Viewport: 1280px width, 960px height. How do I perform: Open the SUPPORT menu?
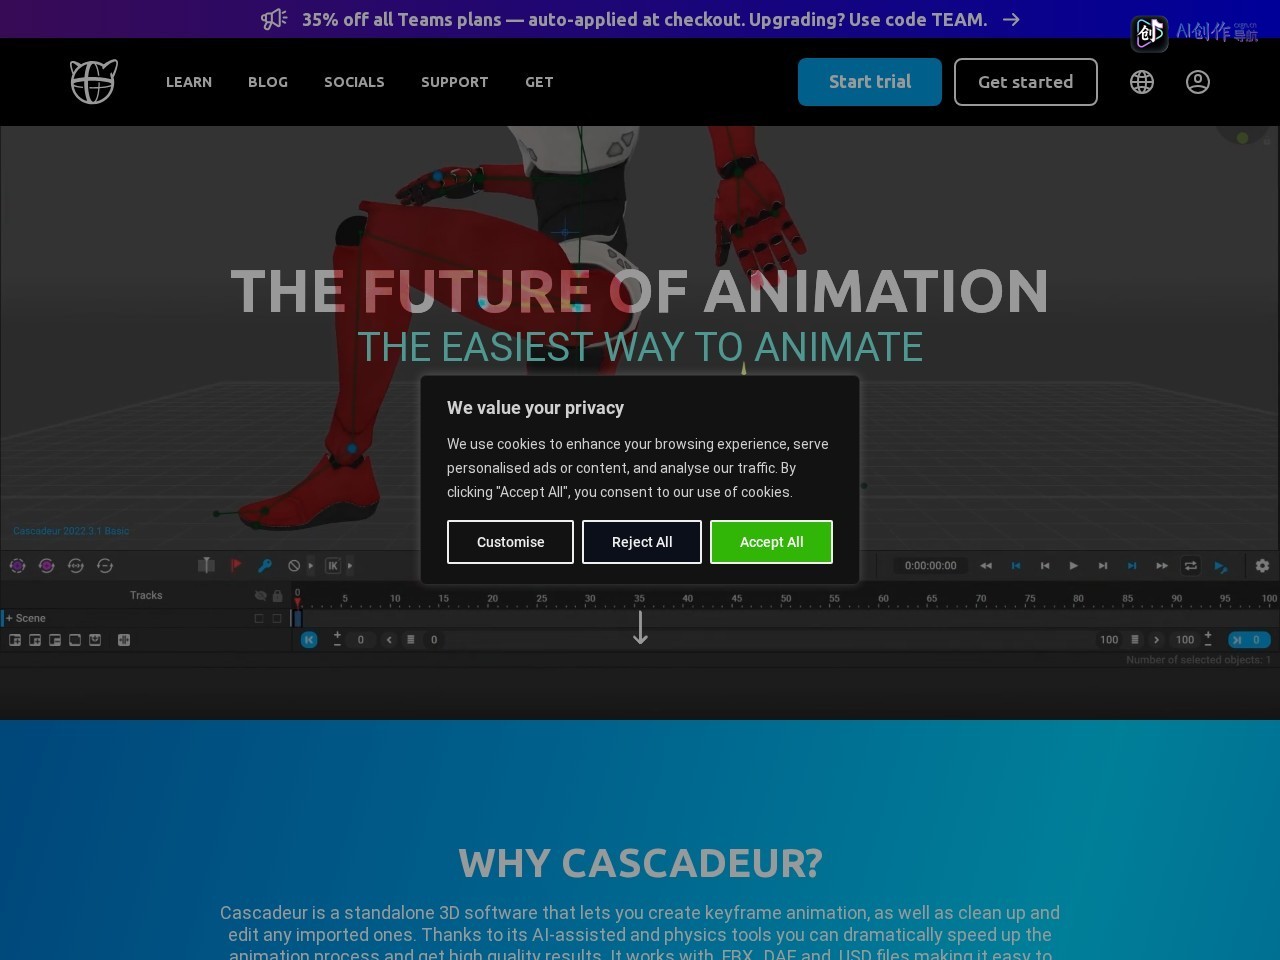click(x=455, y=82)
